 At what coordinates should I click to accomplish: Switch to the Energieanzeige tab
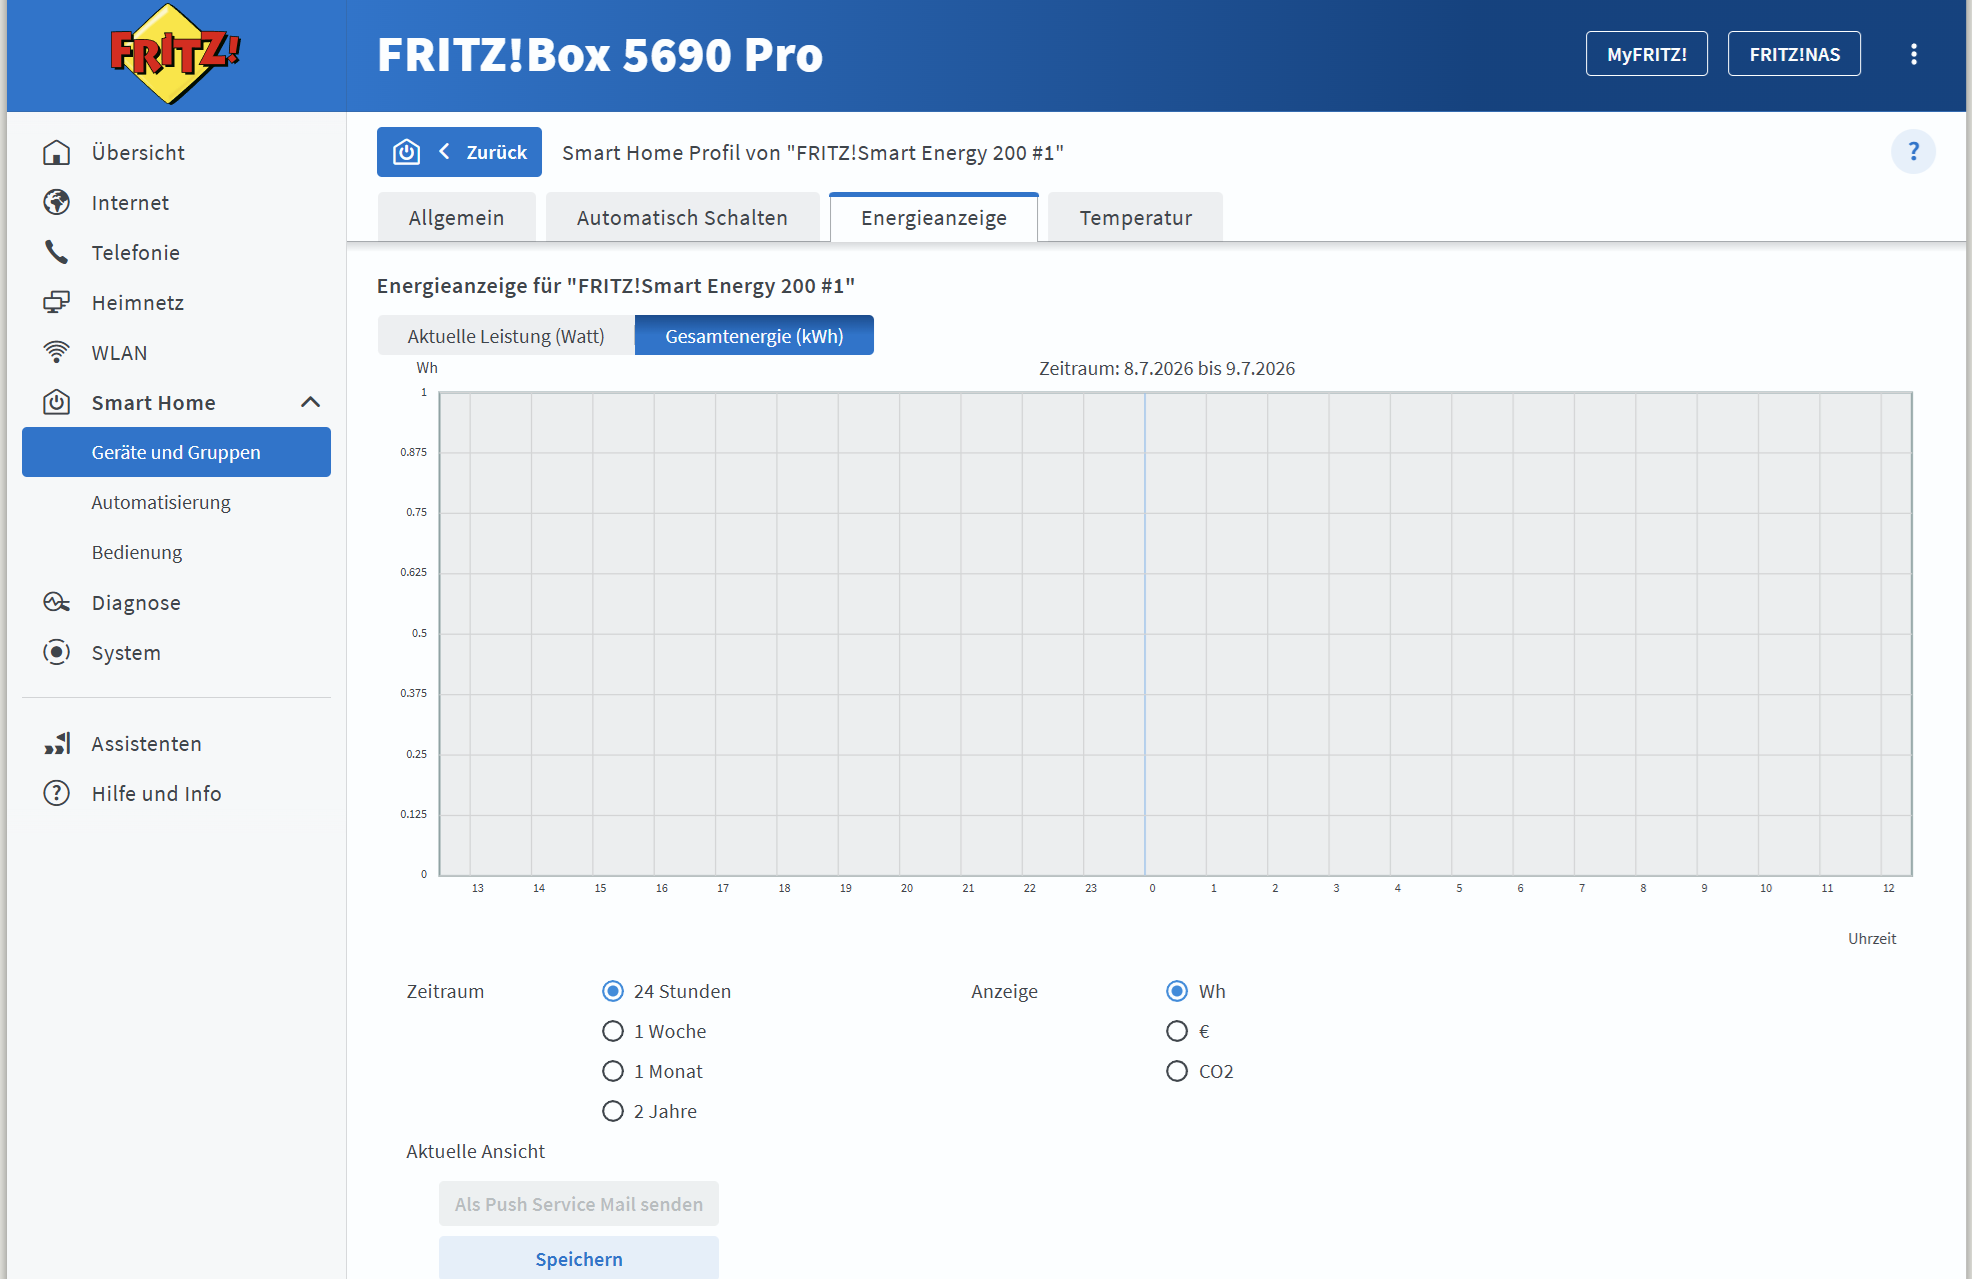coord(934,217)
